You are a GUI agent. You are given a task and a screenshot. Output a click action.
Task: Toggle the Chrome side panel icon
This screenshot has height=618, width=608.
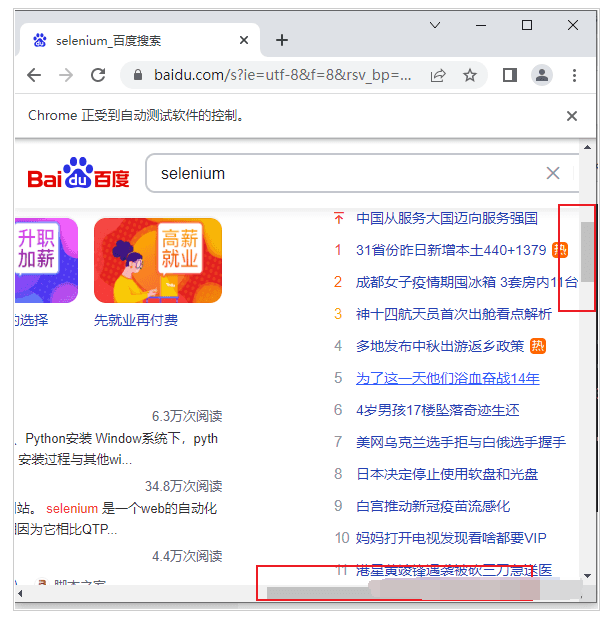click(x=510, y=75)
